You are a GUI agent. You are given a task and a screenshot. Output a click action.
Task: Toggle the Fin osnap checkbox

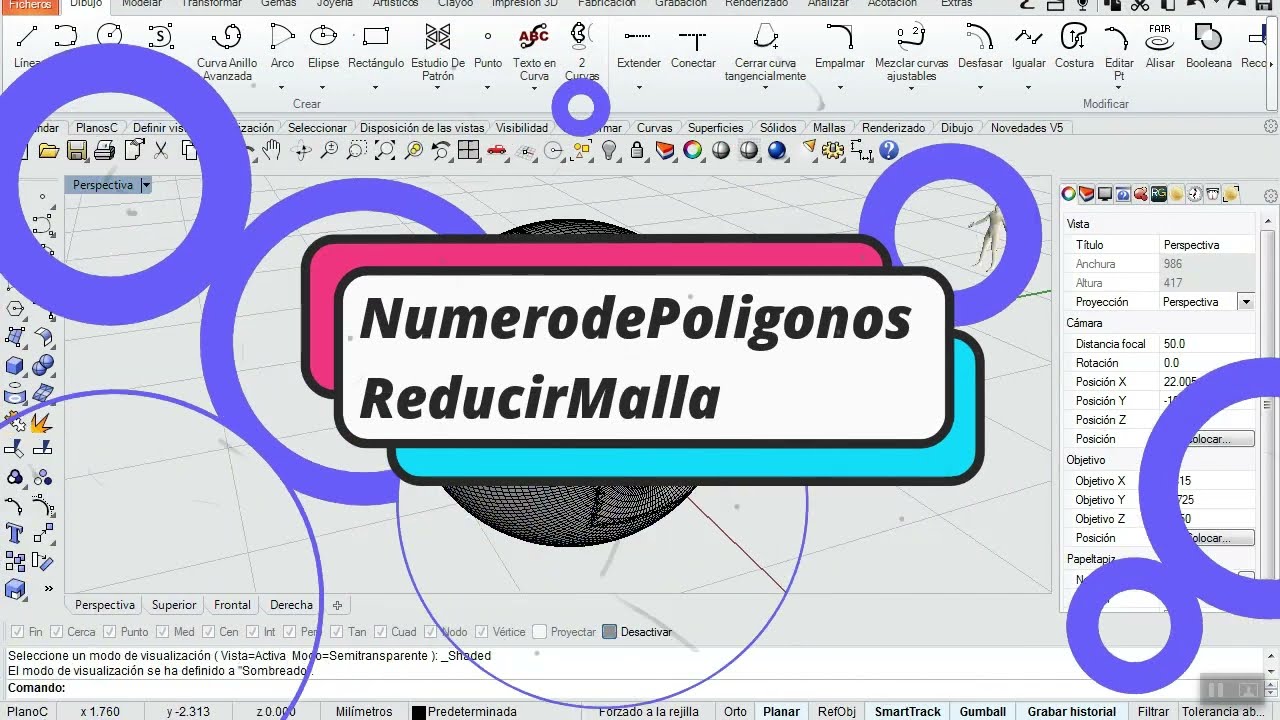click(x=17, y=632)
